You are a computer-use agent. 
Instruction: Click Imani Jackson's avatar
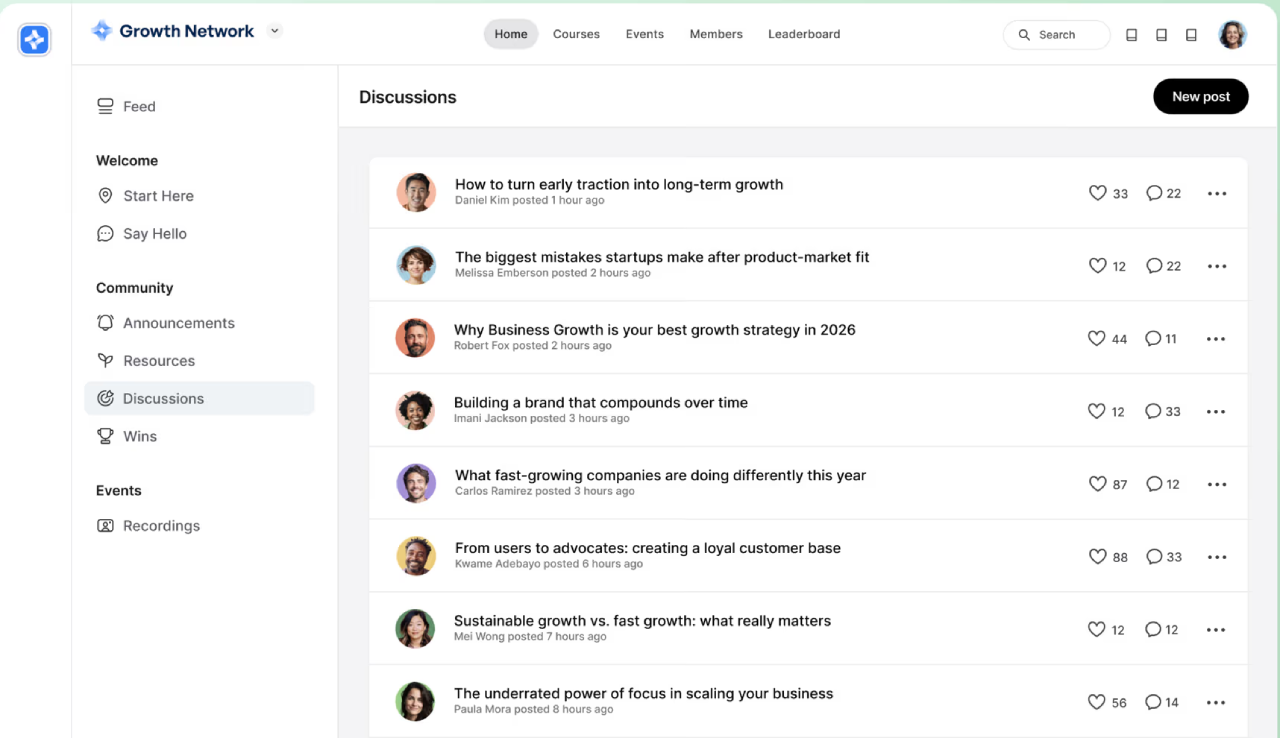pos(415,411)
